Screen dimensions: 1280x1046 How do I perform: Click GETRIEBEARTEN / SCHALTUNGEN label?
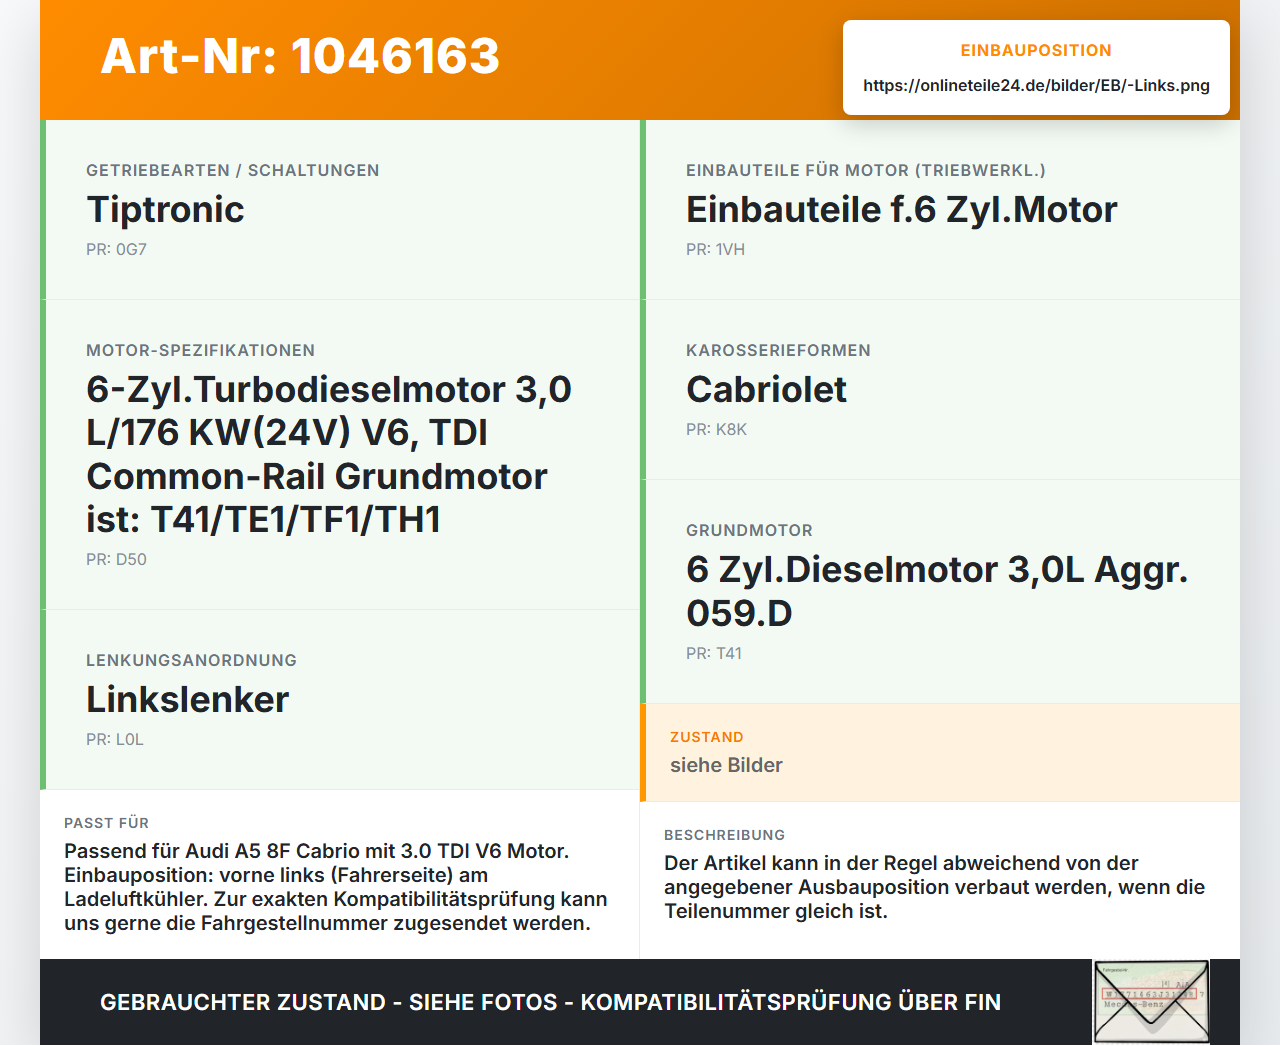(x=233, y=170)
